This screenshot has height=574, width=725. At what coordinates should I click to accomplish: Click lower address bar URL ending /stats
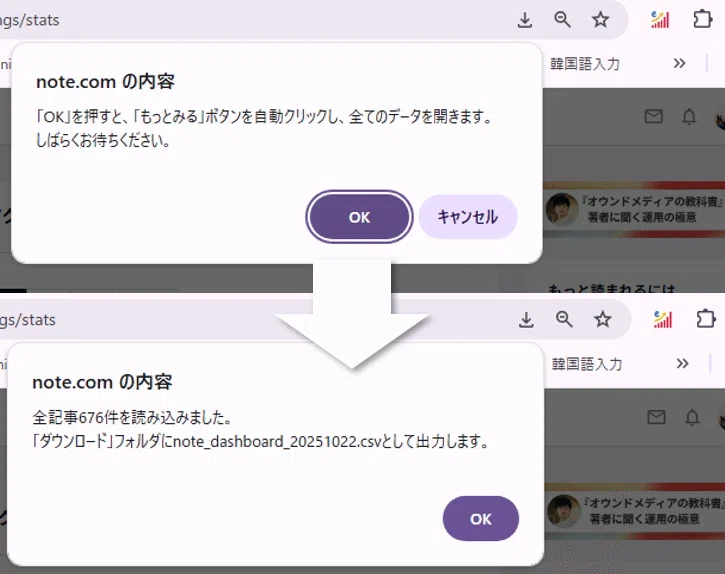click(28, 320)
